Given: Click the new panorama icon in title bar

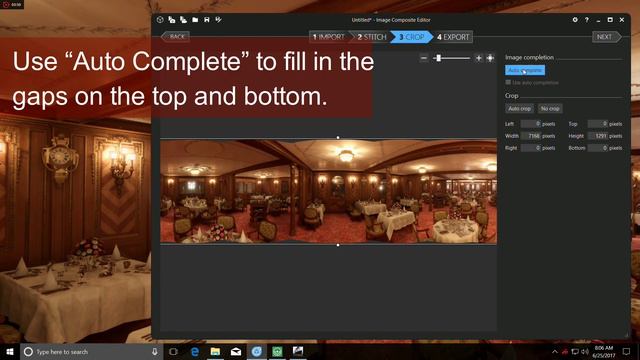Looking at the screenshot, I should coord(160,20).
